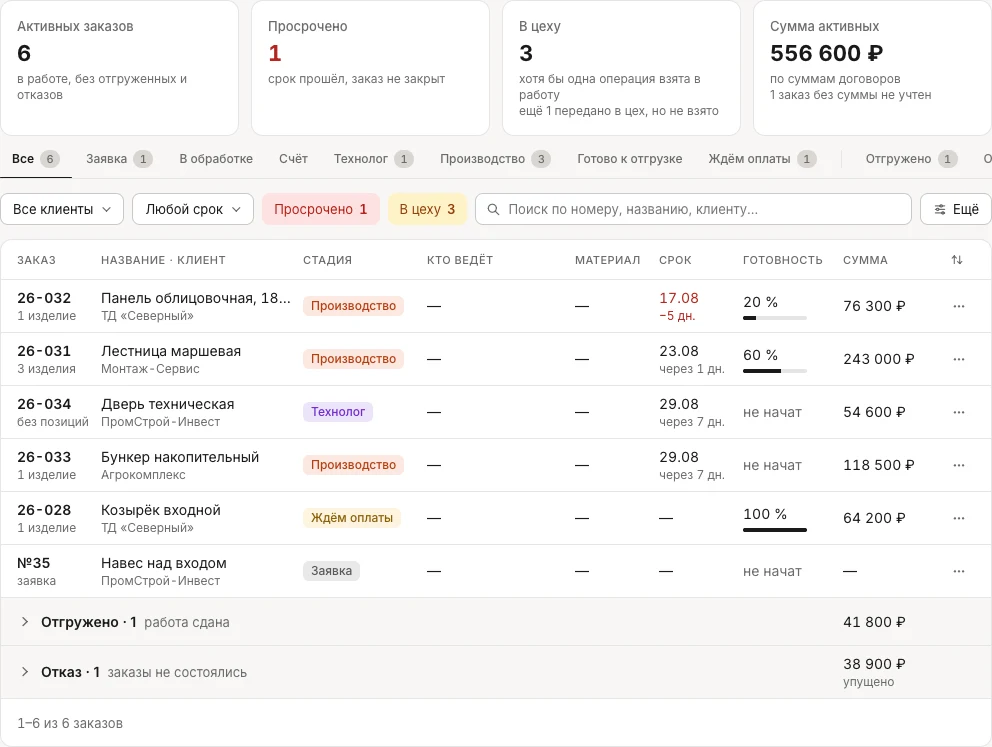Switch to the Отгружено tab
This screenshot has width=992, height=747.
click(911, 159)
